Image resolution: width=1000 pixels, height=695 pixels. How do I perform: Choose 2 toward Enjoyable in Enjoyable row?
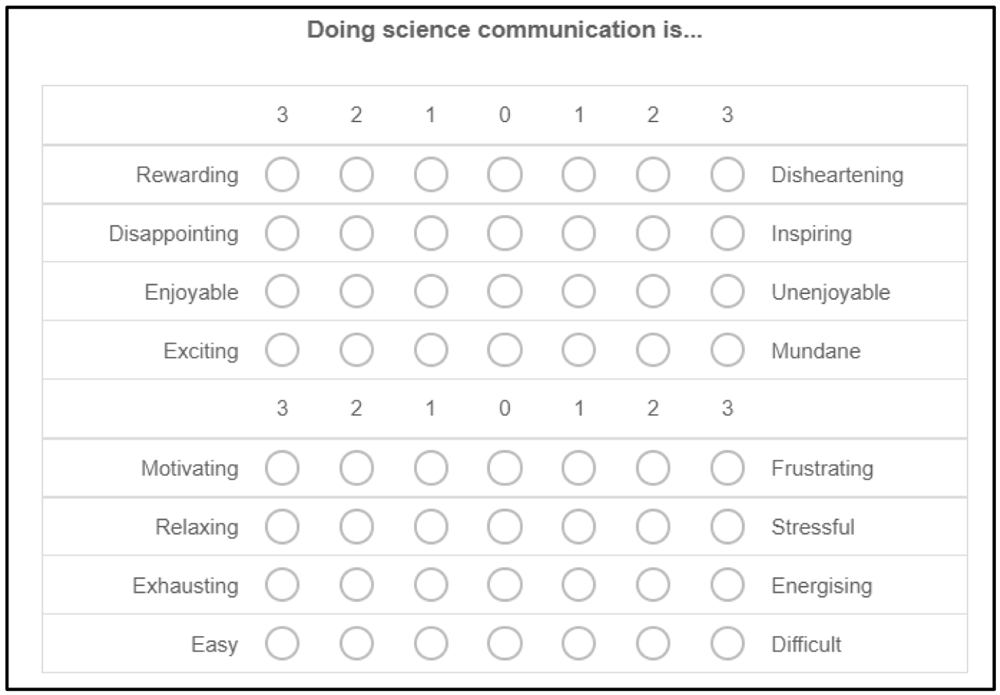click(356, 292)
